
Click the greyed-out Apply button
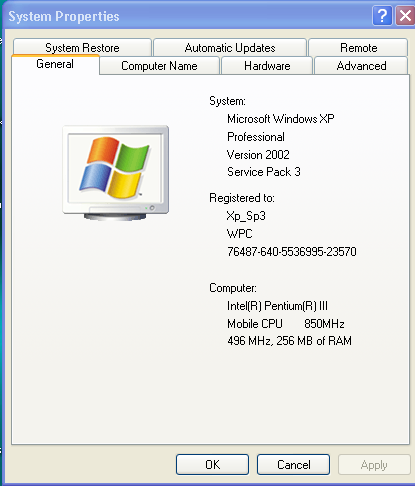coord(374,464)
